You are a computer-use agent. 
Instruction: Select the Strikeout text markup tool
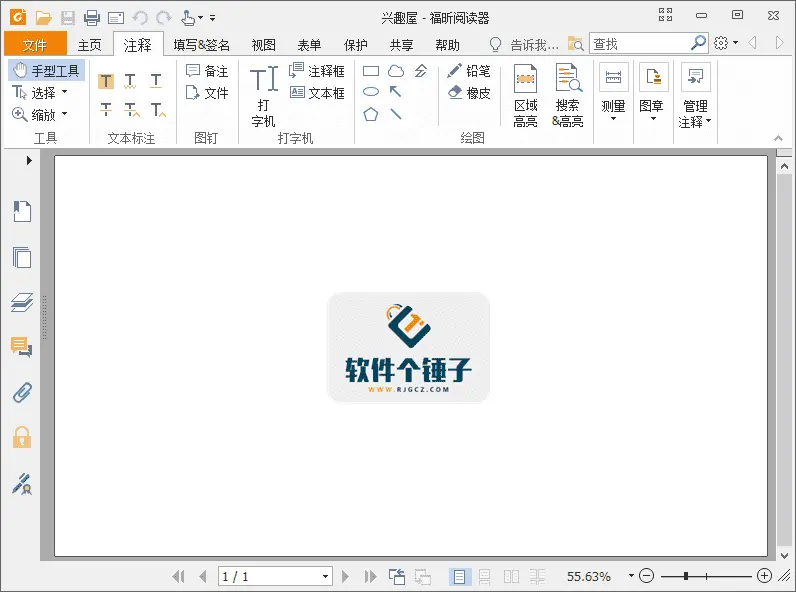pos(106,110)
